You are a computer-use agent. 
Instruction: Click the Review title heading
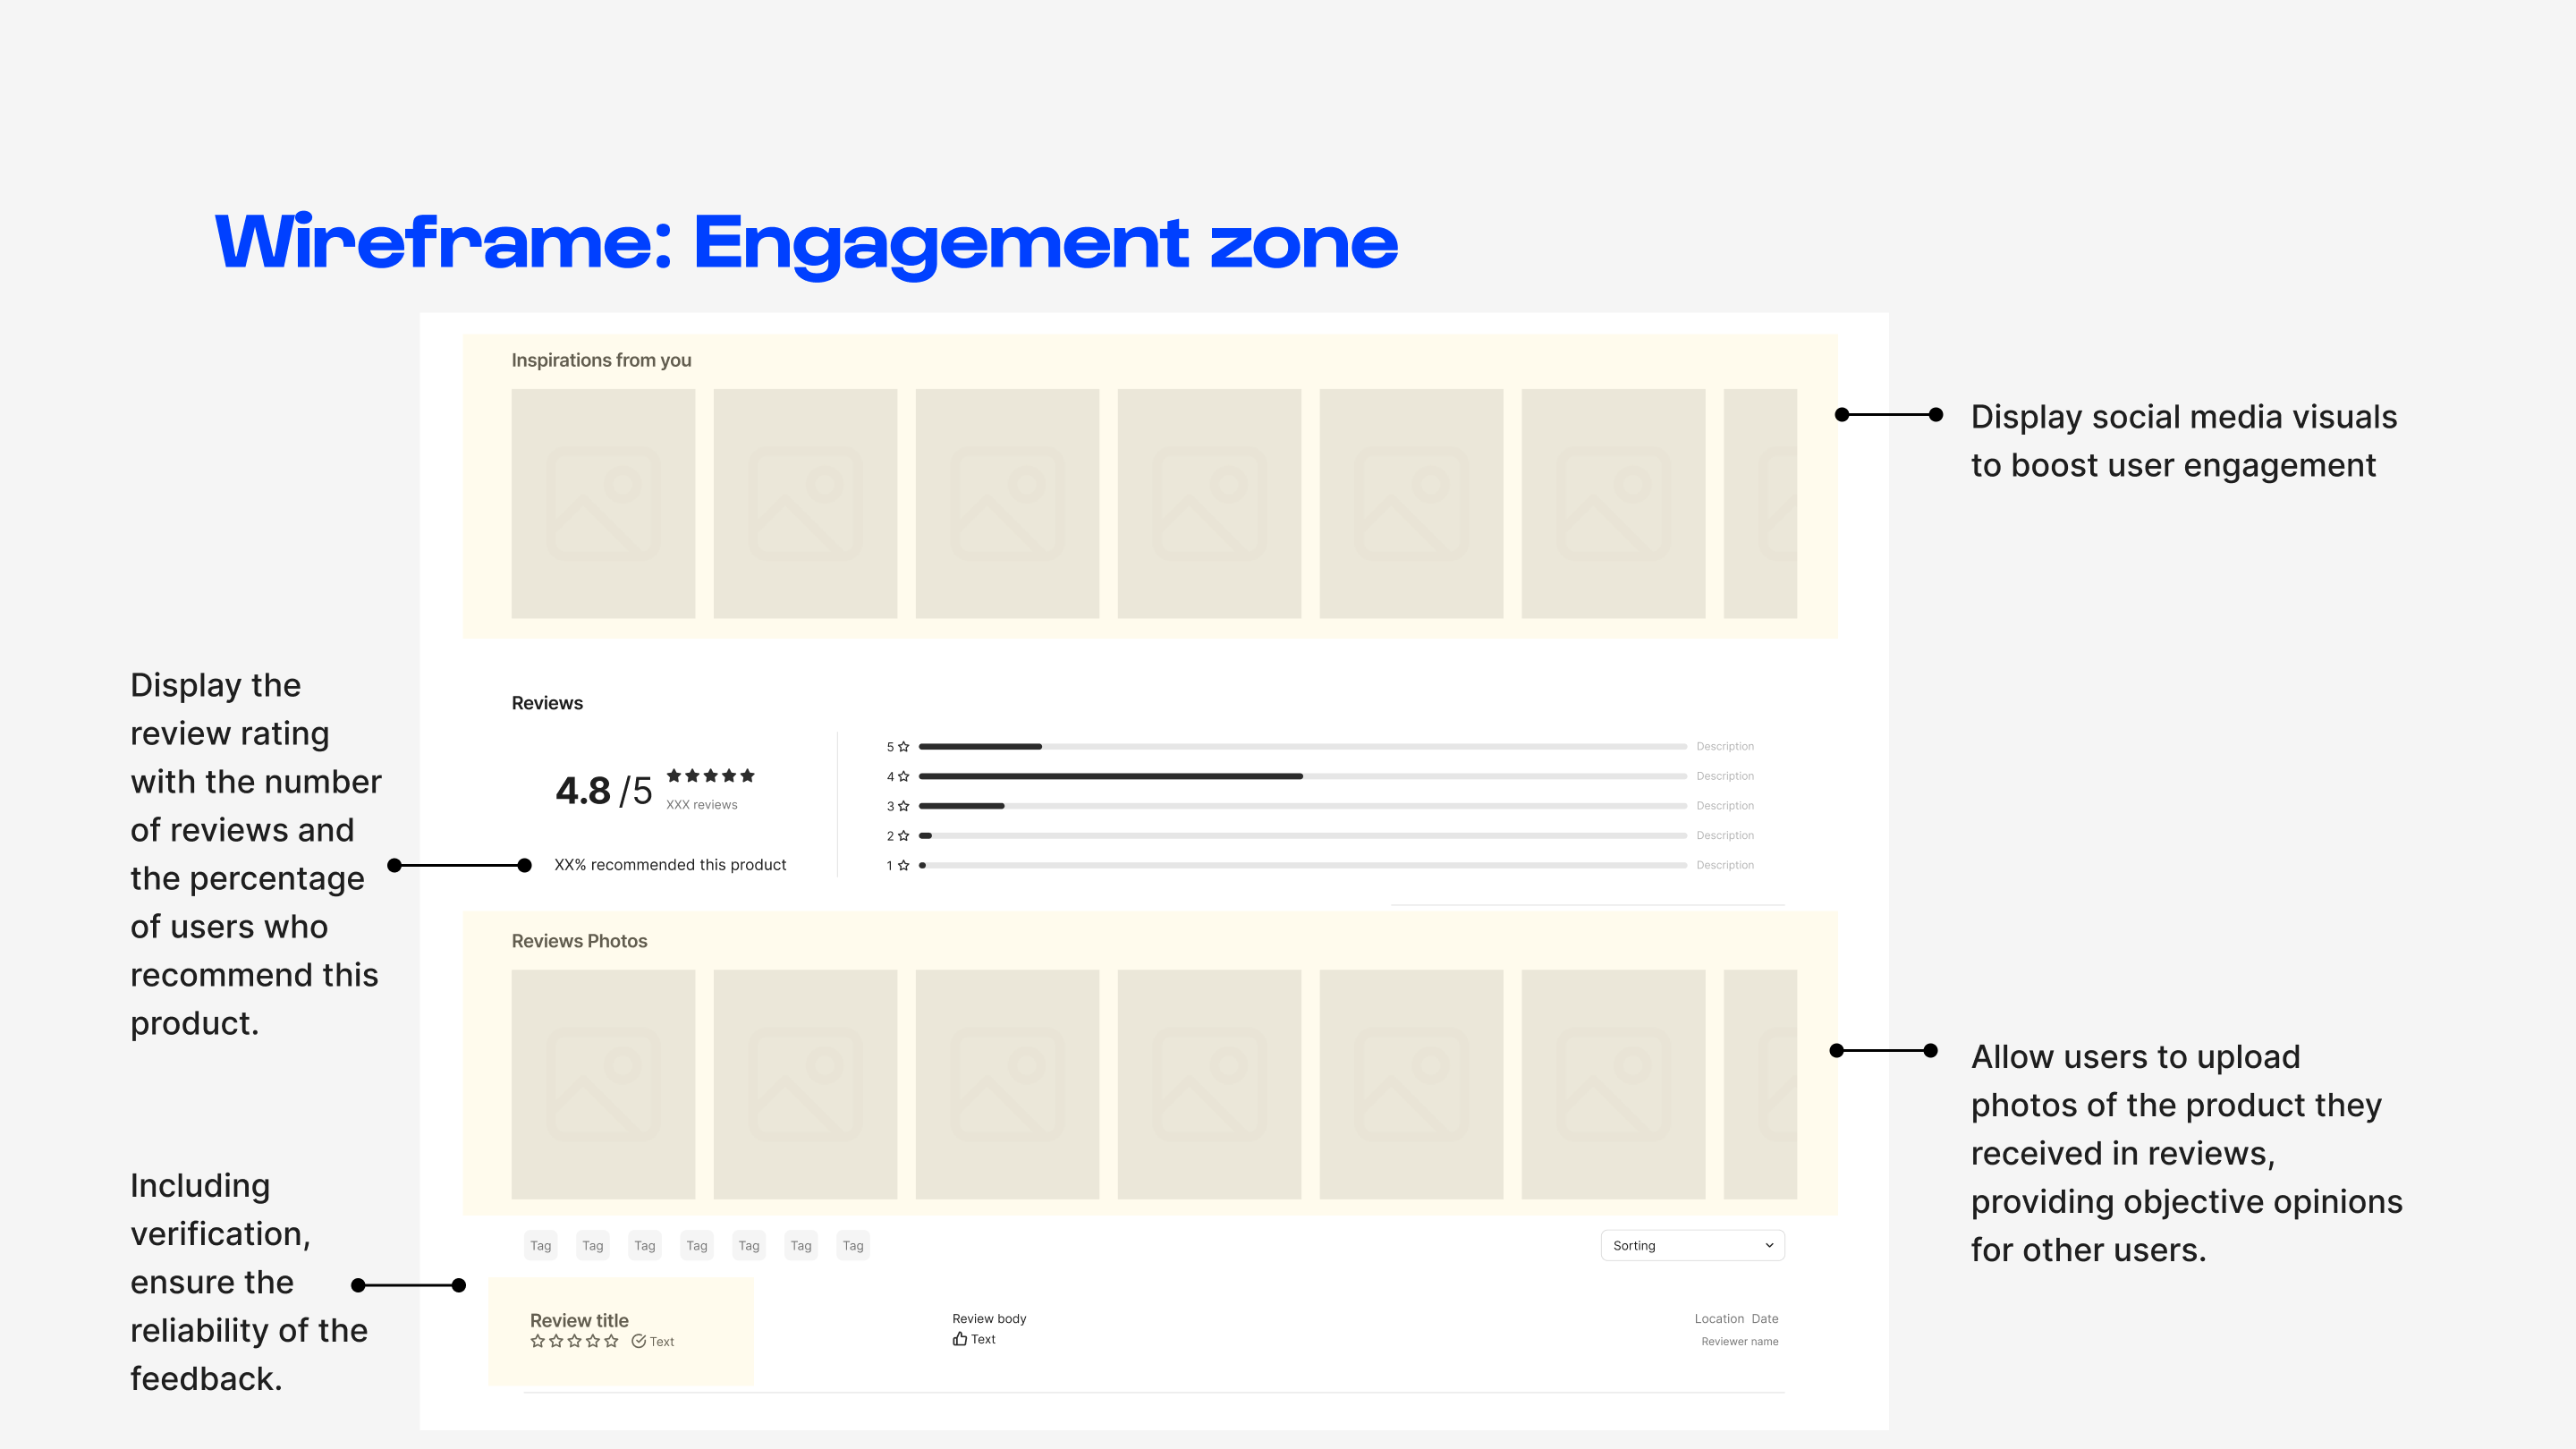pyautogui.click(x=579, y=1320)
